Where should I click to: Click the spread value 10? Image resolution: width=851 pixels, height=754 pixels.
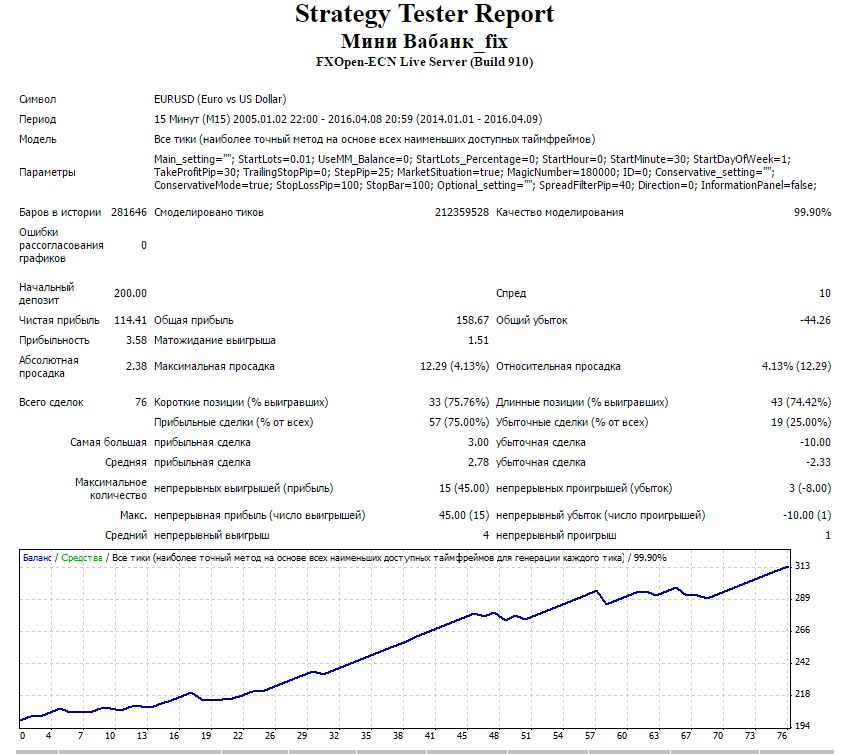(x=824, y=293)
